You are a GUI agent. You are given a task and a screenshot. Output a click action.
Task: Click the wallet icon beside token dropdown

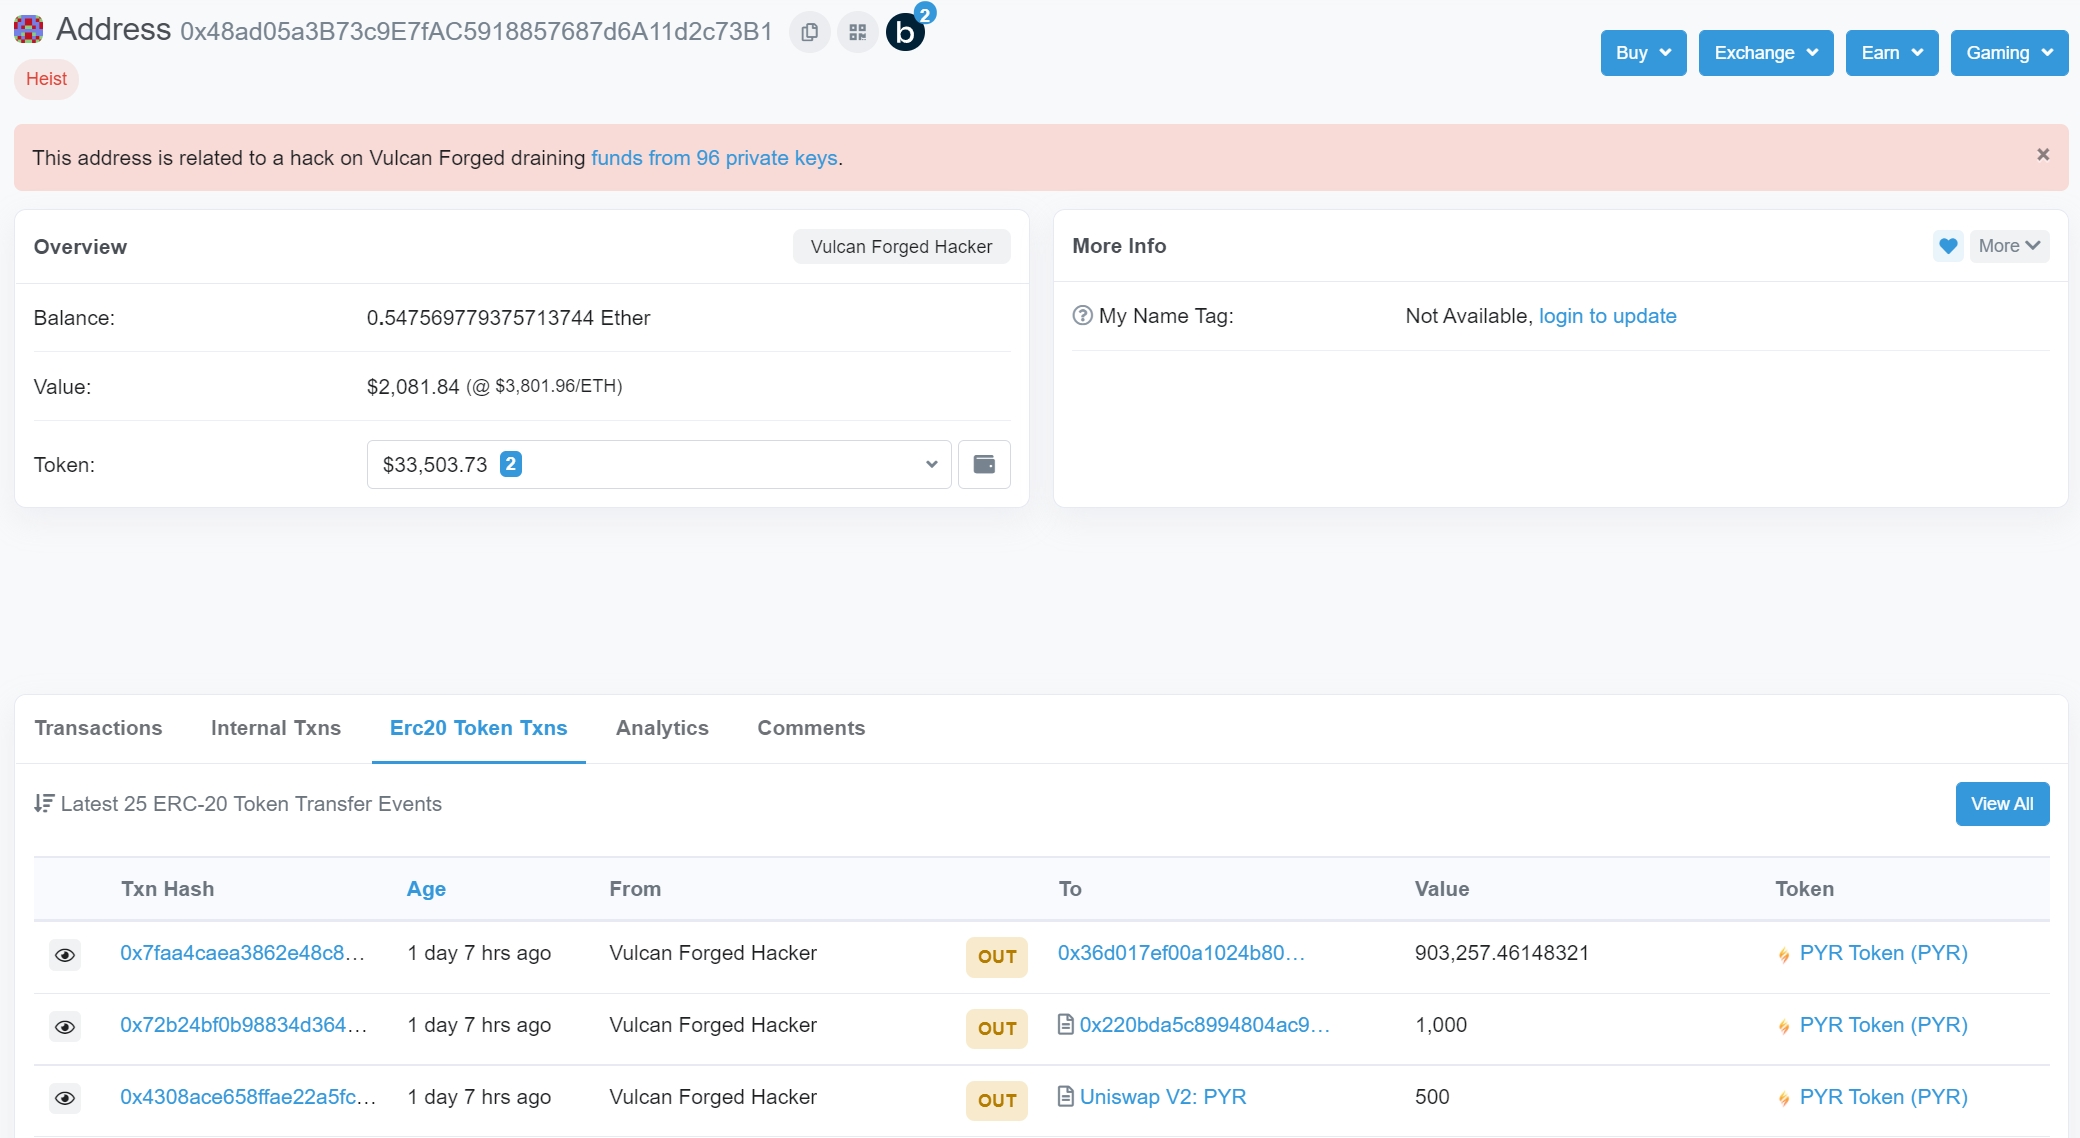coord(984,464)
